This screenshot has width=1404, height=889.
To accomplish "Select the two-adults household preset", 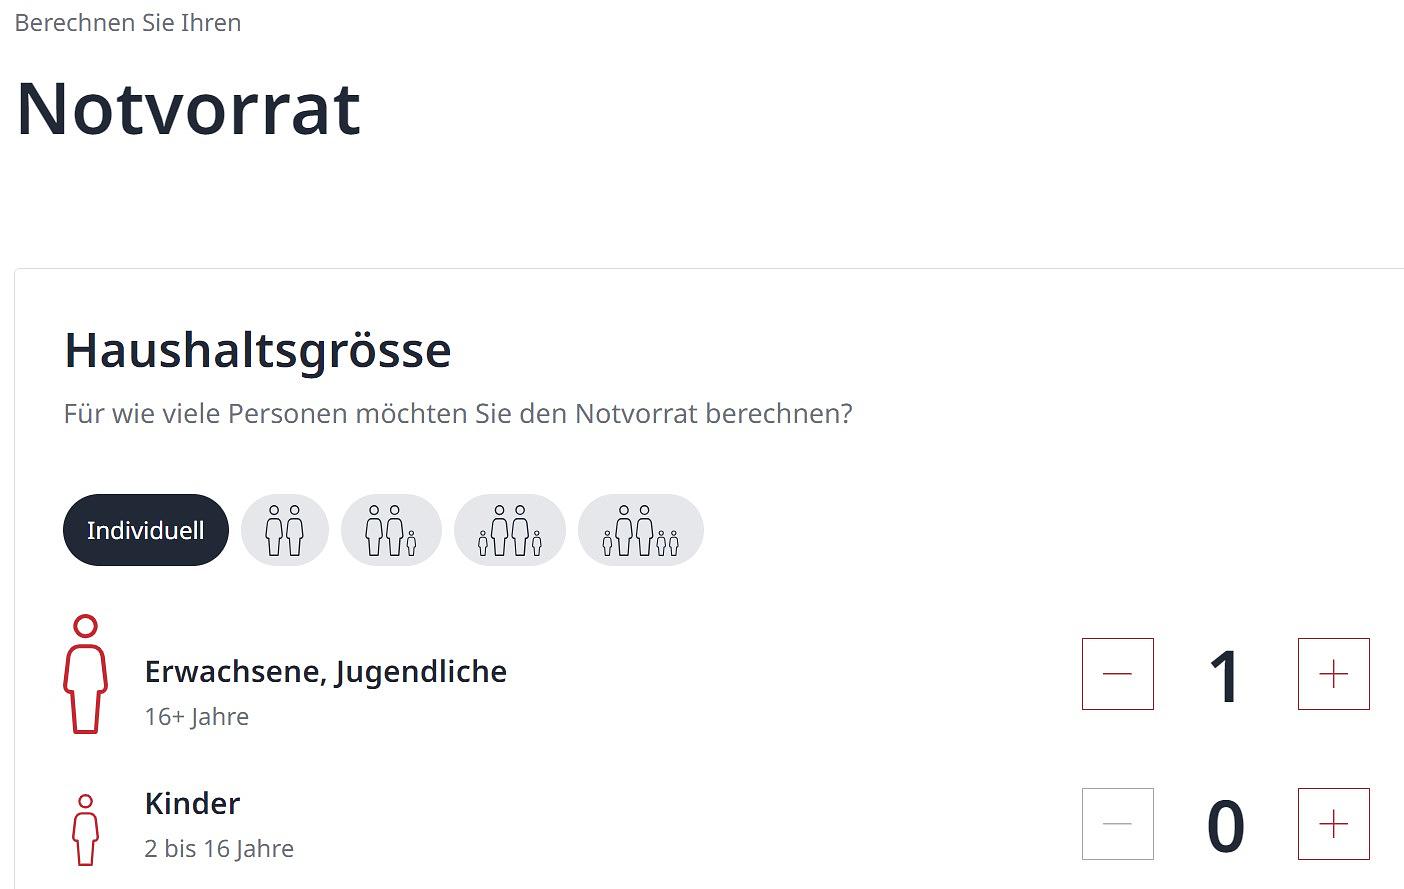I will (285, 530).
